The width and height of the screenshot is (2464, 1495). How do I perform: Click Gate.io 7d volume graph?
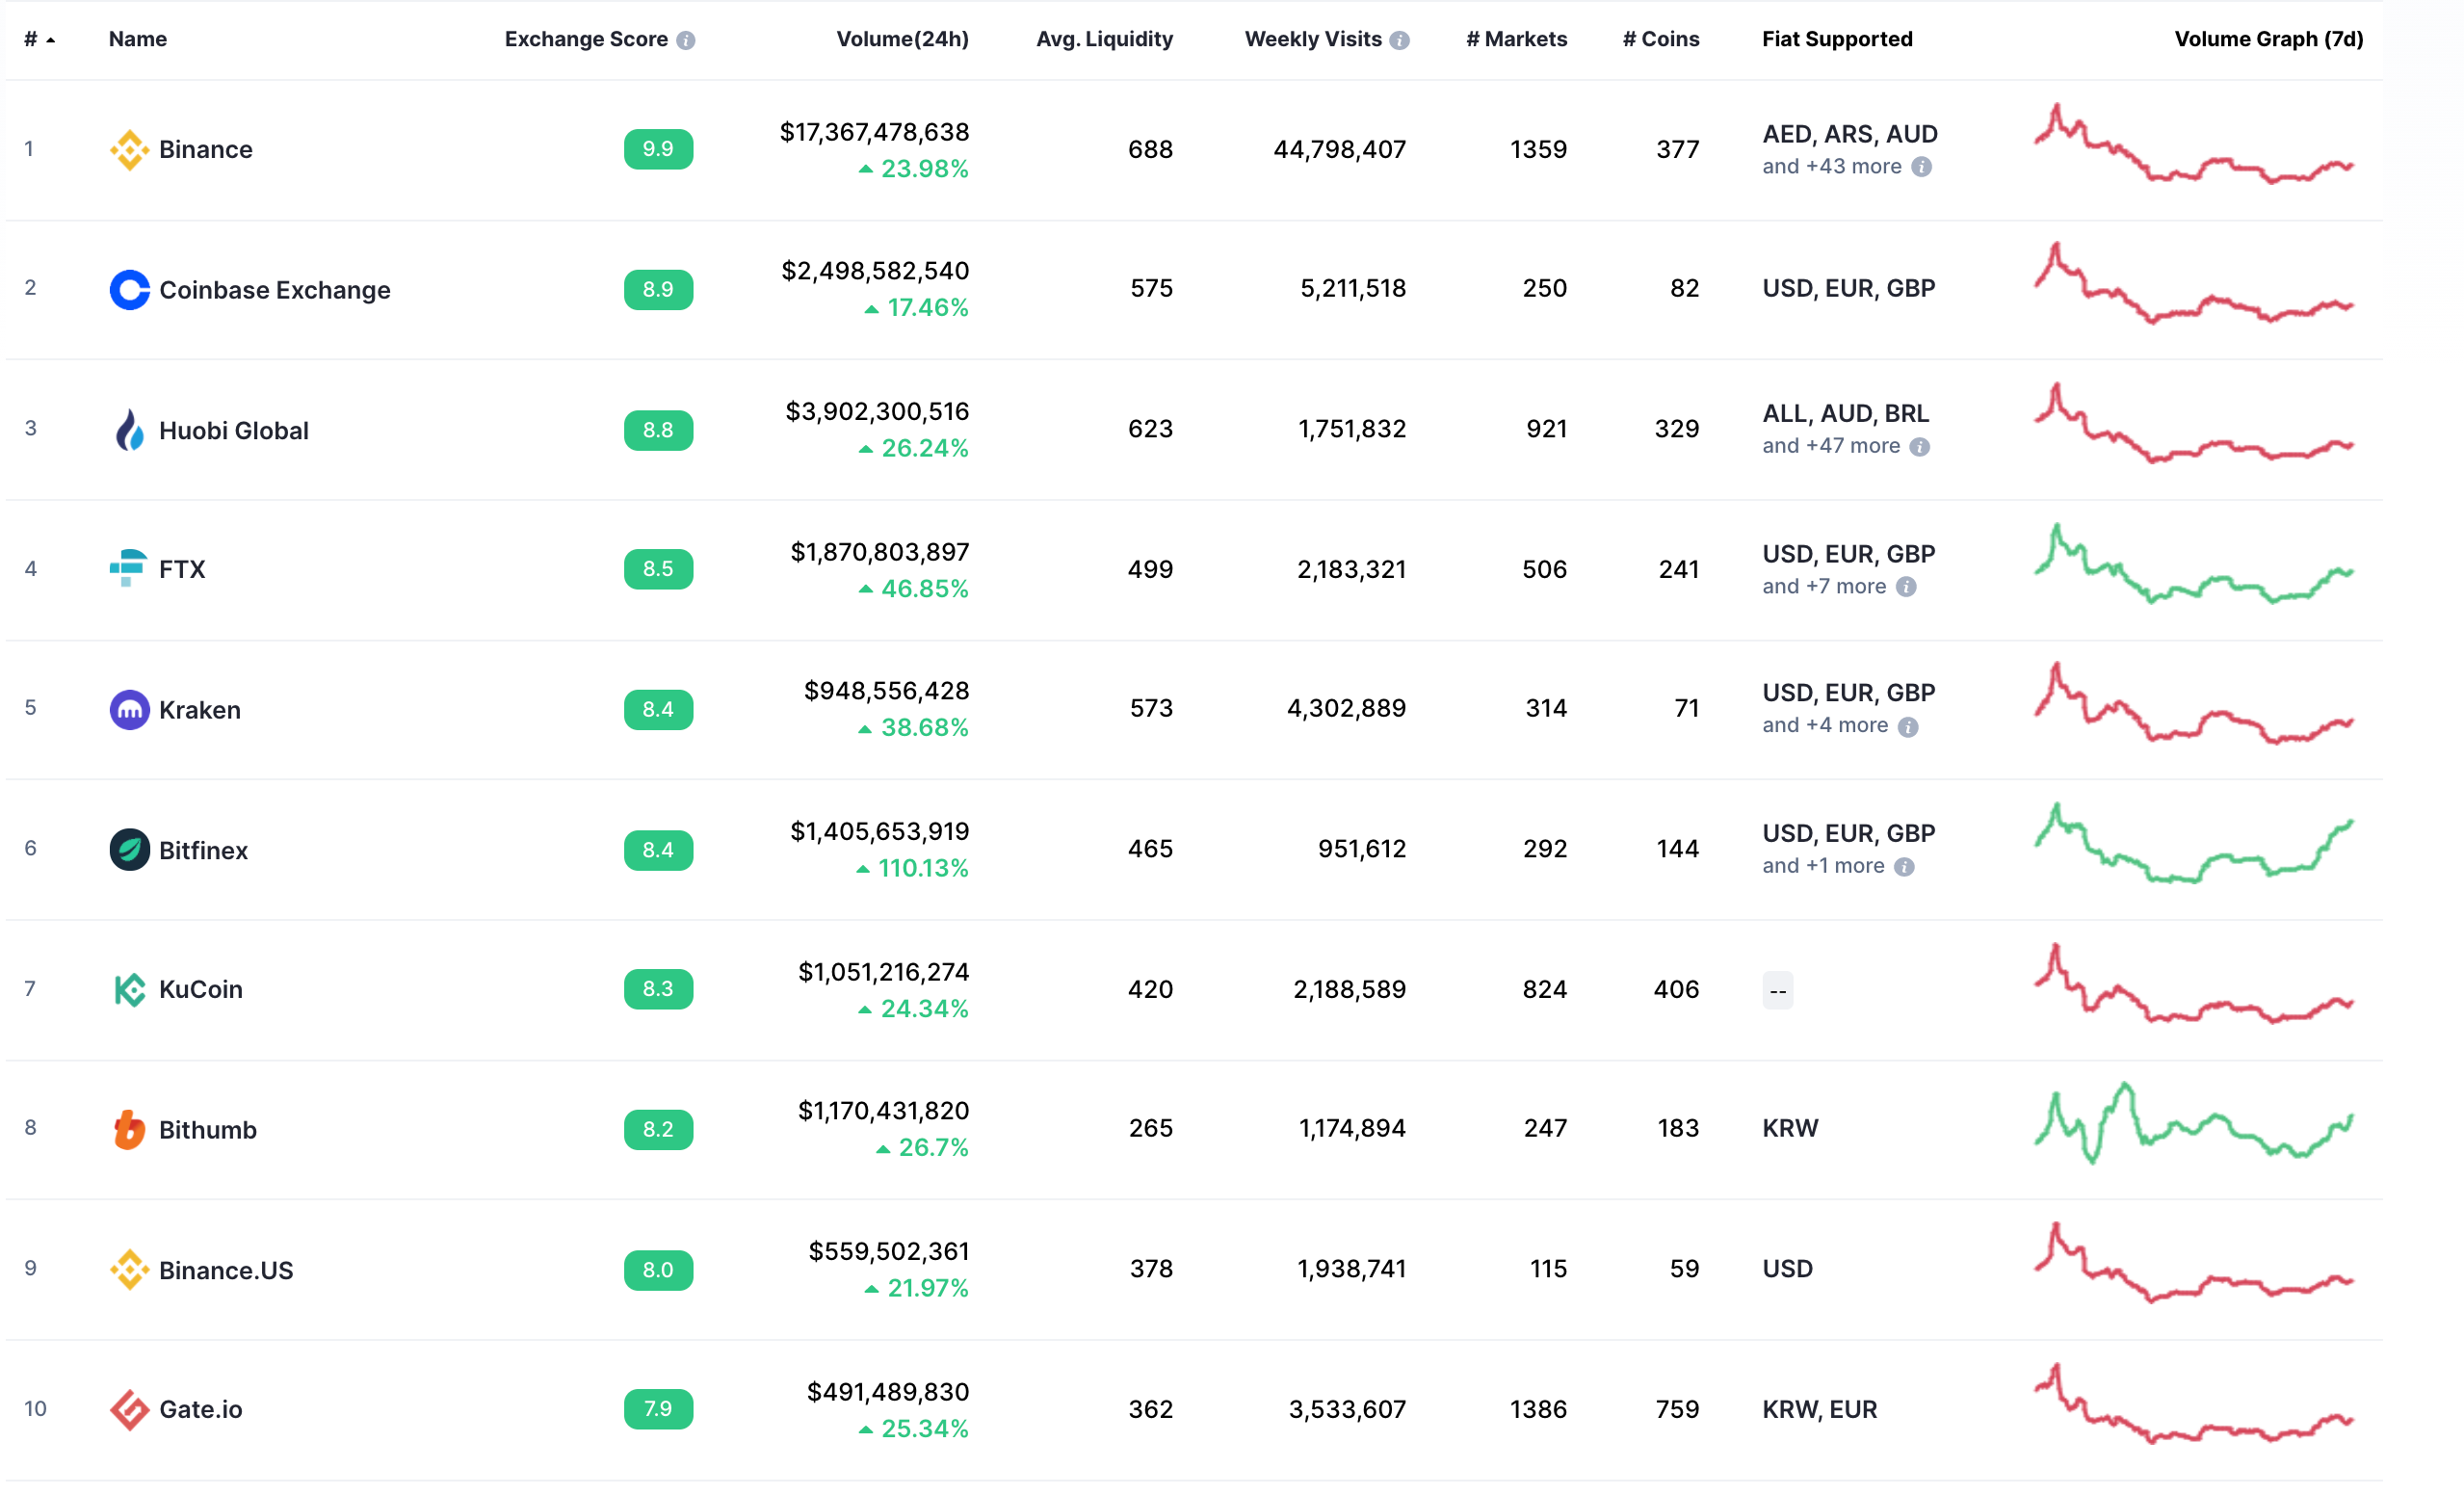click(2194, 1403)
